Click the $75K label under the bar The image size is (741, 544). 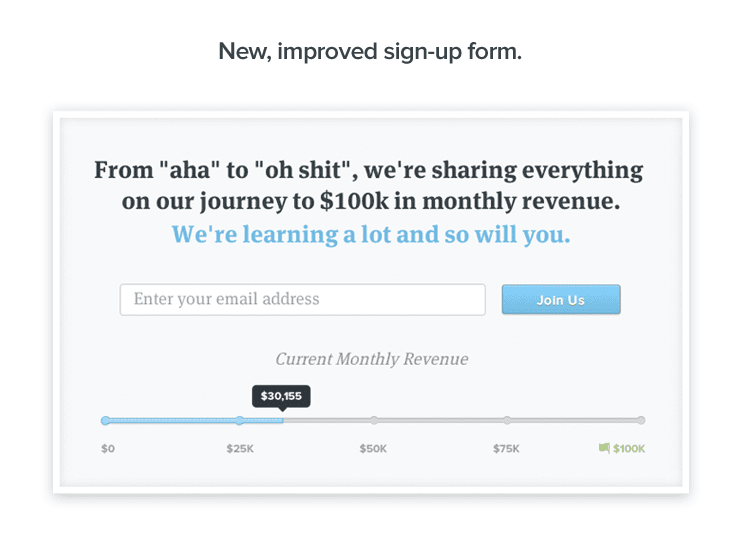click(506, 449)
